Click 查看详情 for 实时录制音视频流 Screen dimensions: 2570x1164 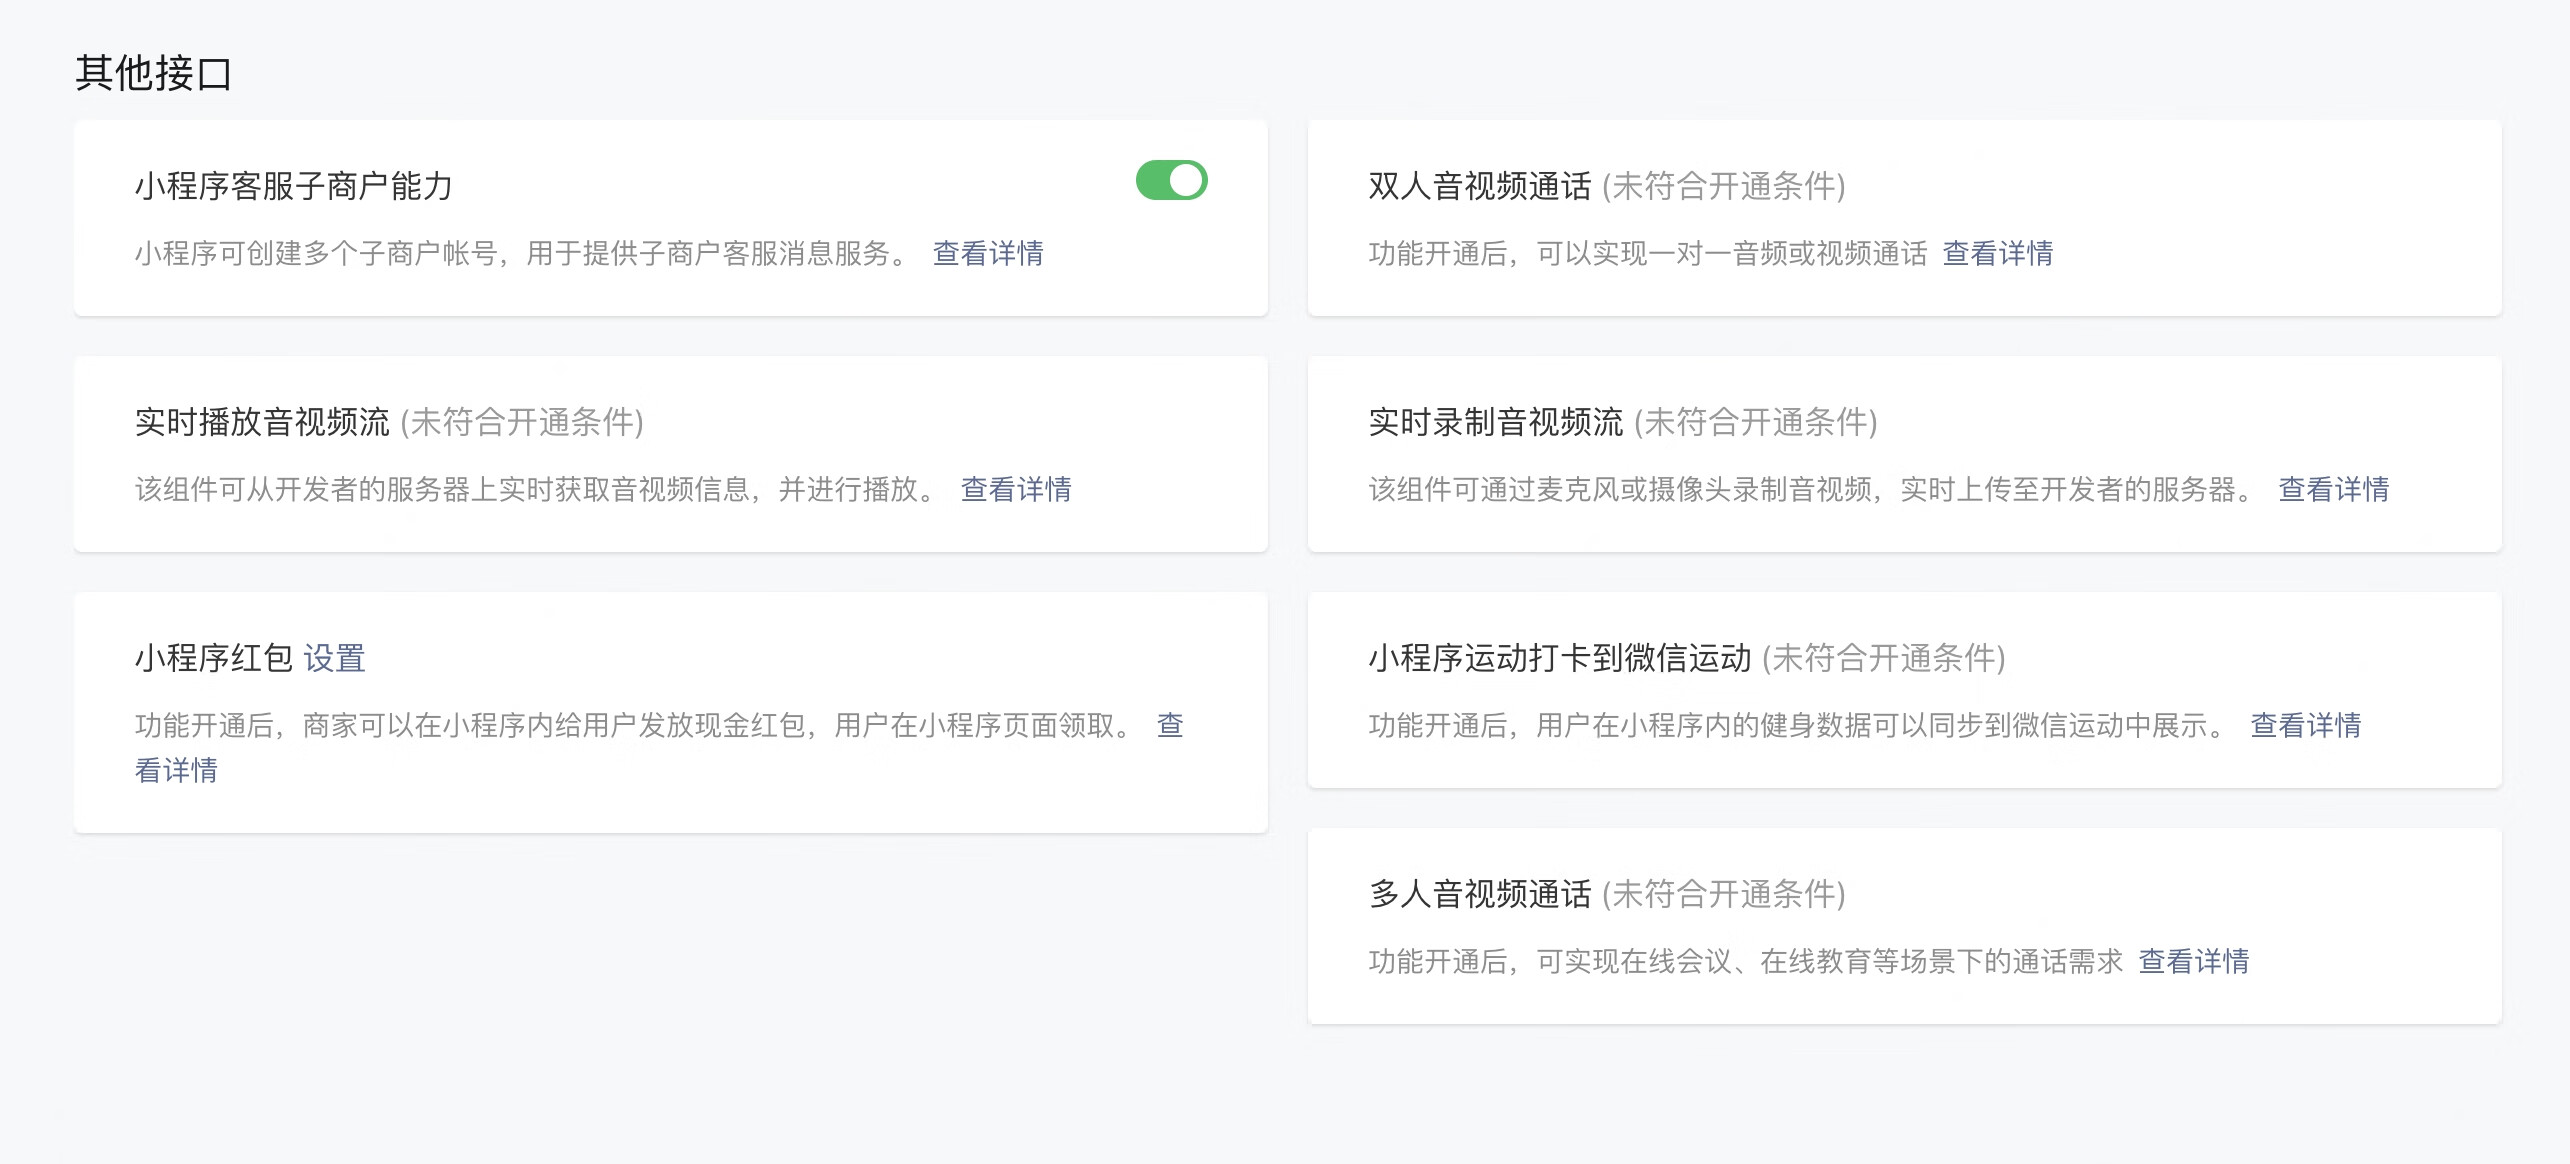[2333, 490]
